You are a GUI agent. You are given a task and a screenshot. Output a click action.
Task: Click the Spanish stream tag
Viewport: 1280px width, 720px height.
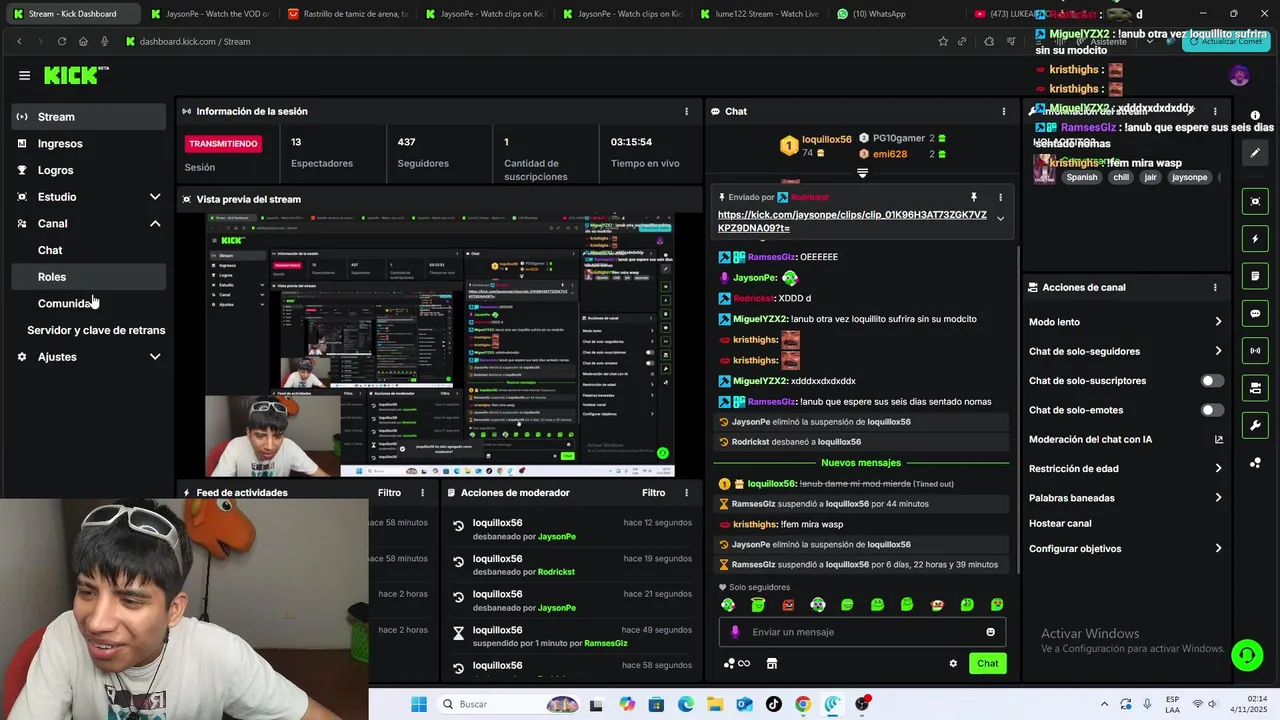(1082, 177)
